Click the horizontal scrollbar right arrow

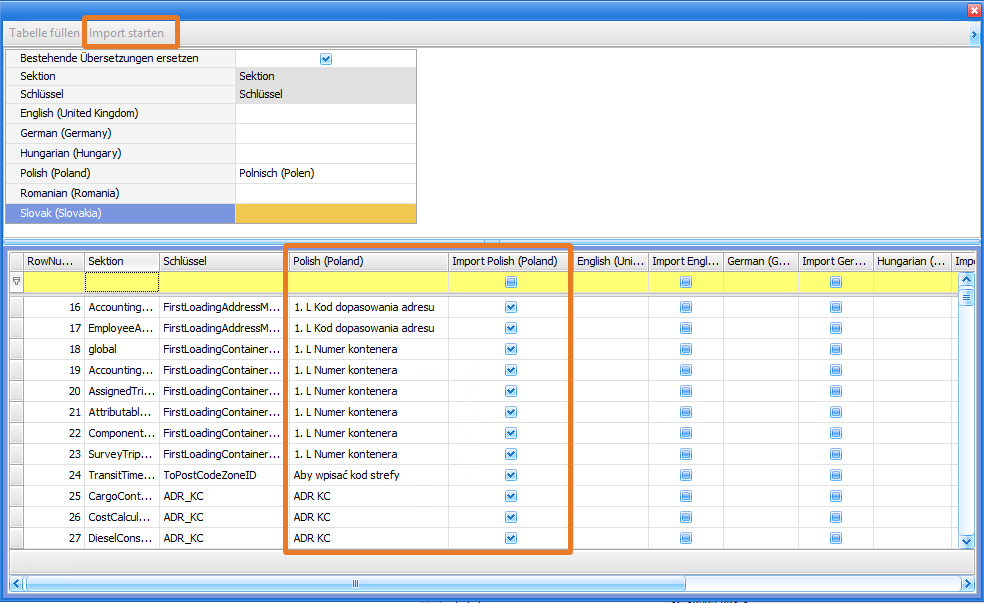[966, 583]
